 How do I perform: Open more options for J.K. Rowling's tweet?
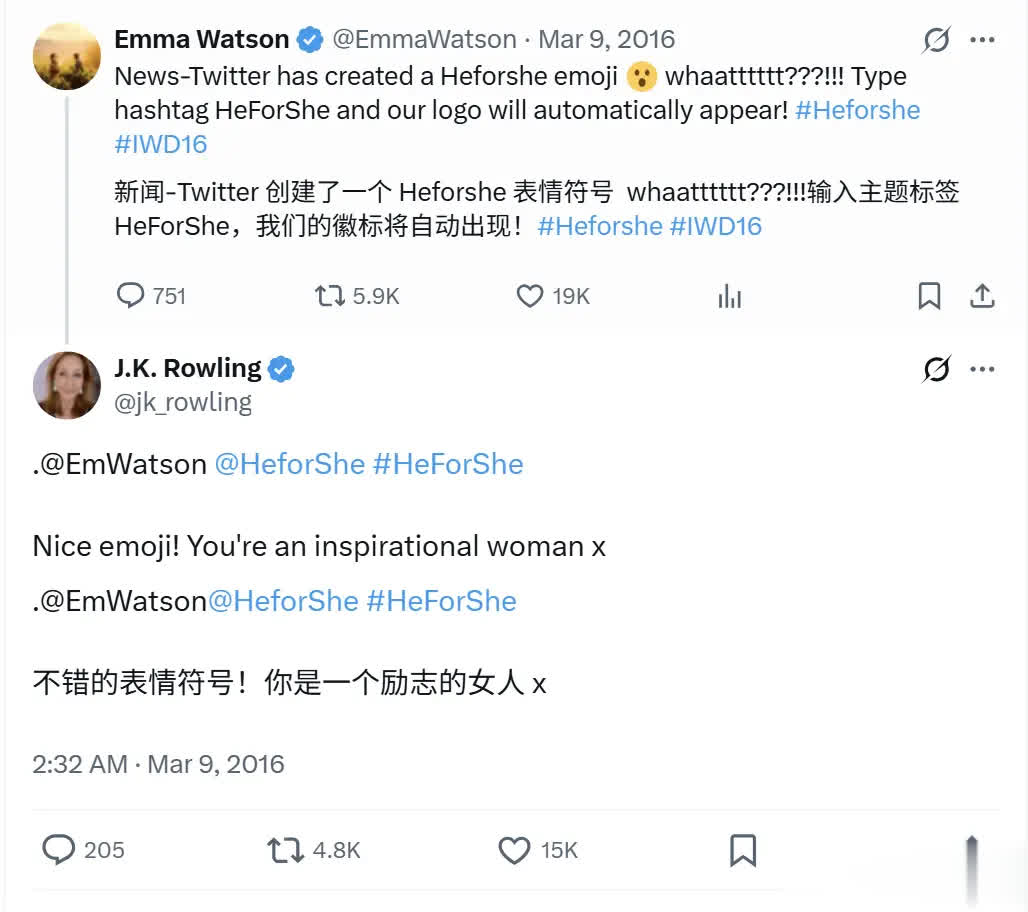(983, 370)
